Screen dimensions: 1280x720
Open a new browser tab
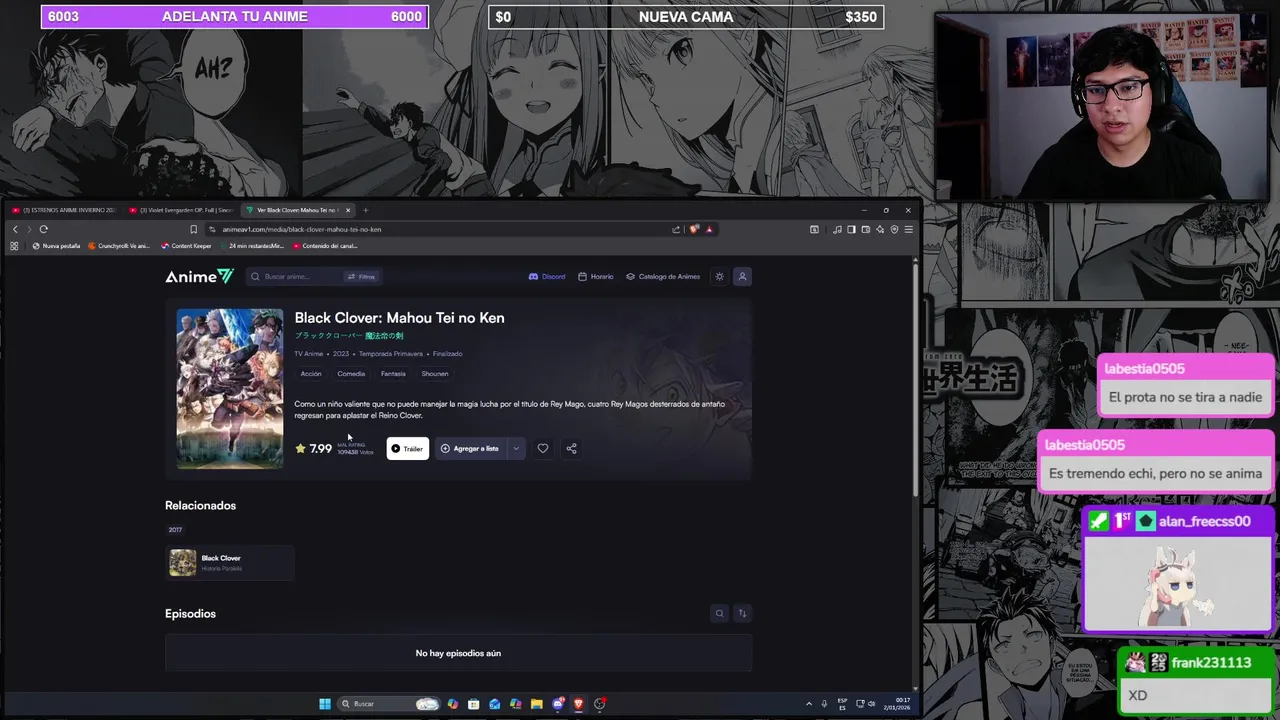[366, 211]
